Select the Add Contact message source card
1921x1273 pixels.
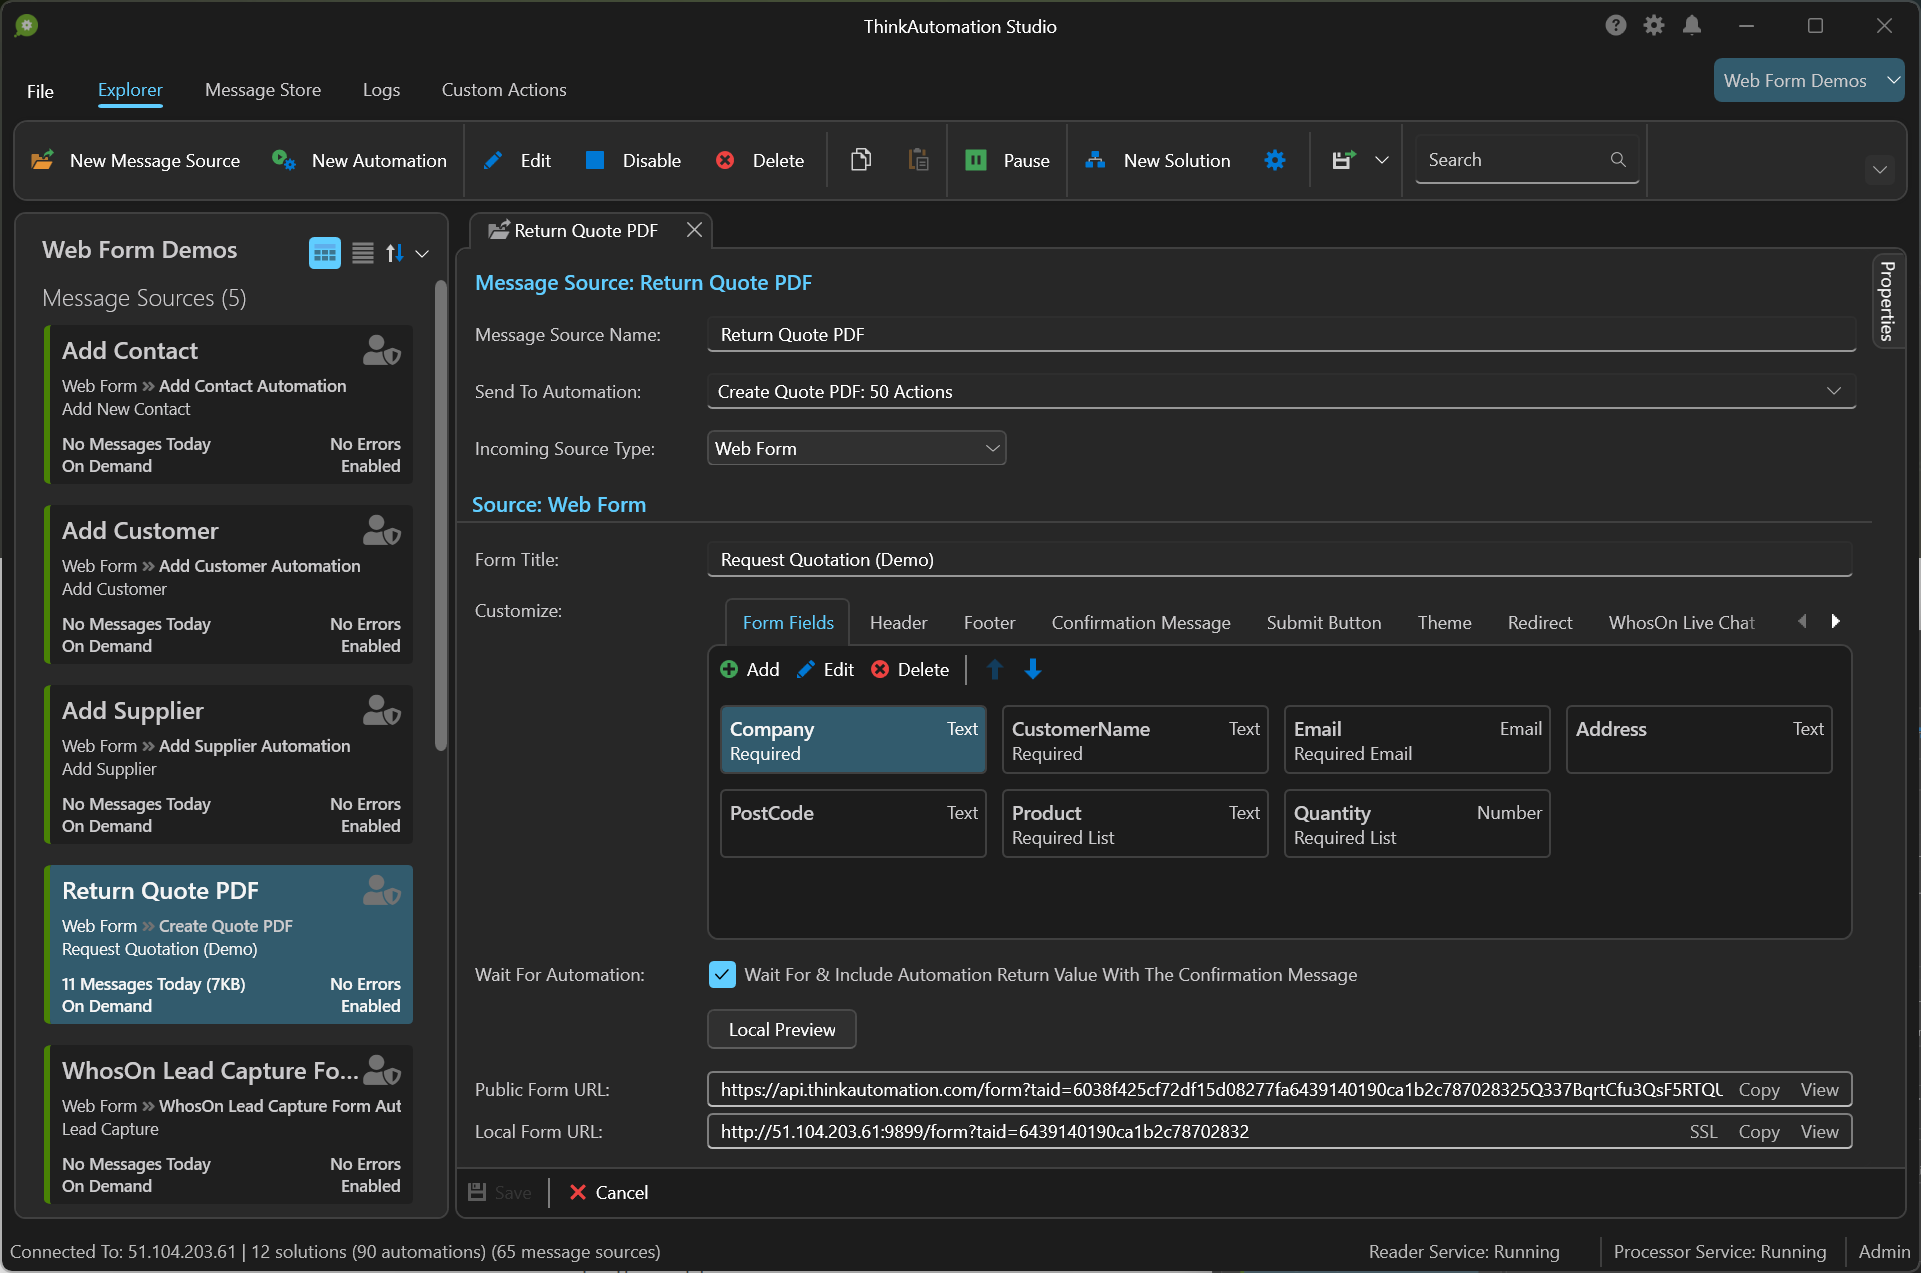pos(229,405)
